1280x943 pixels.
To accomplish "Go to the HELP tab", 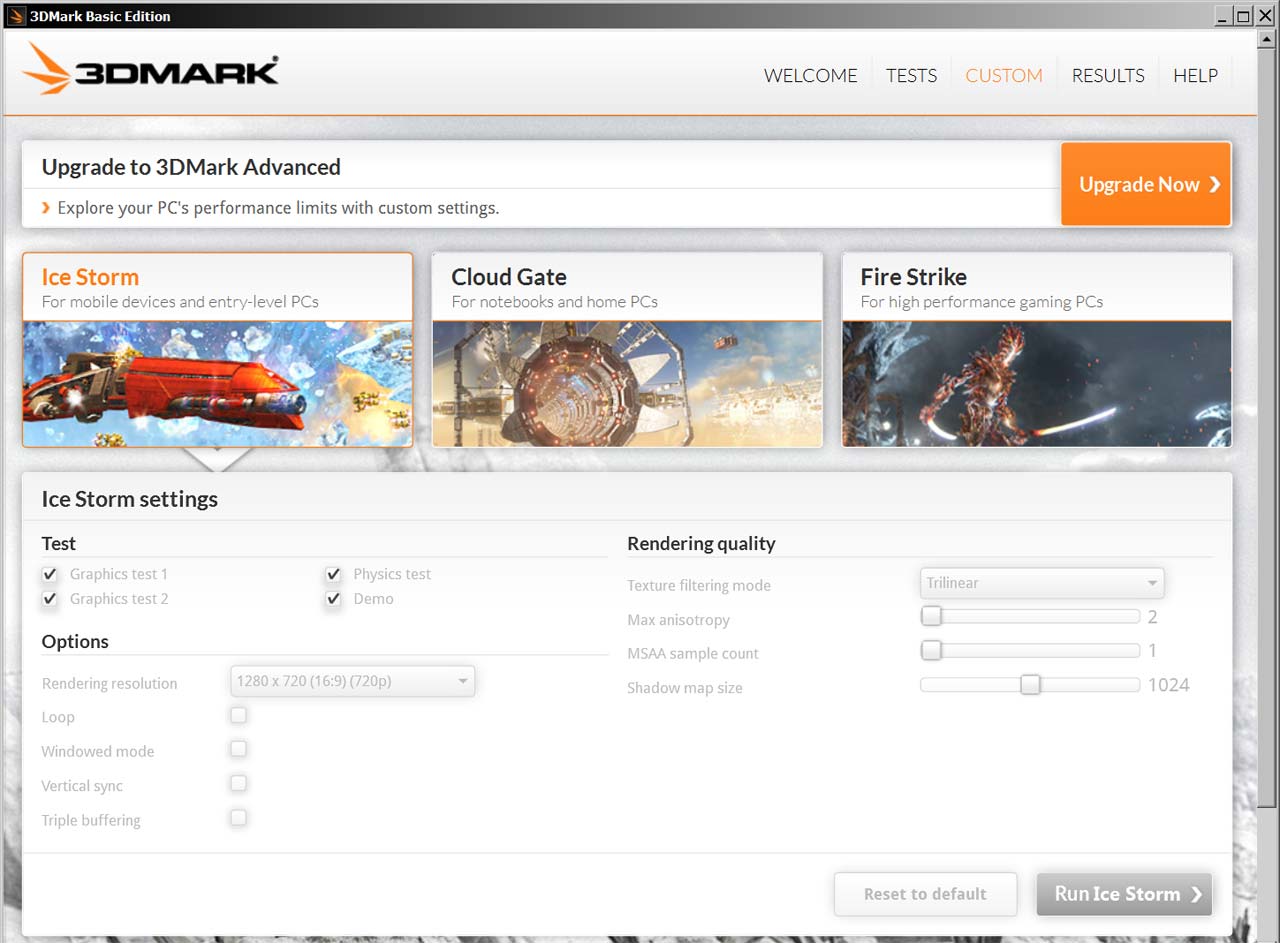I will [x=1195, y=76].
